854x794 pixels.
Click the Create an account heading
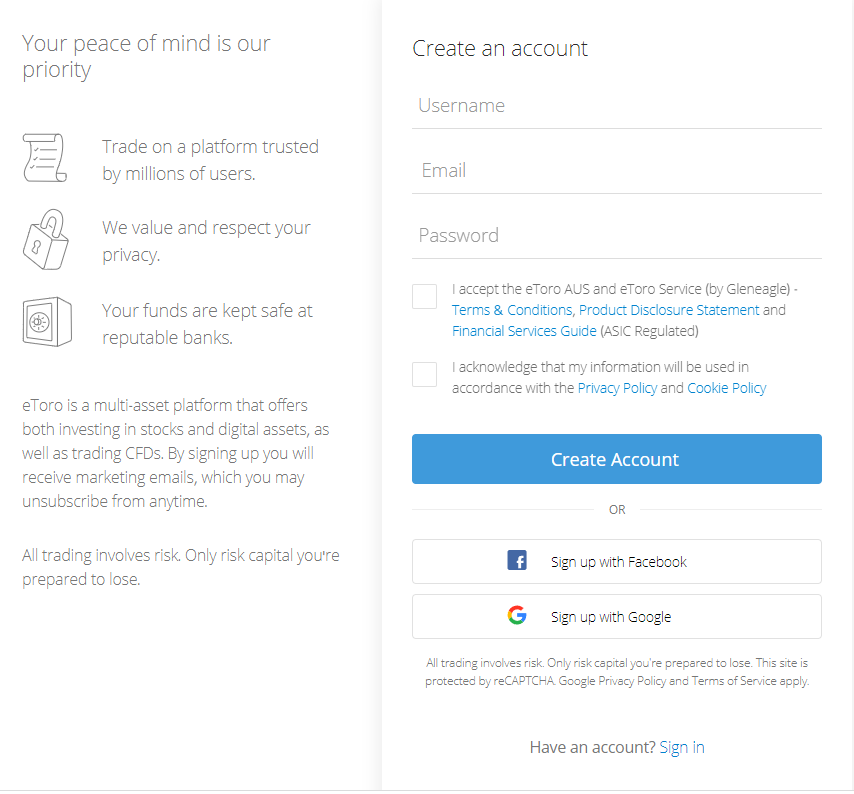coord(500,48)
